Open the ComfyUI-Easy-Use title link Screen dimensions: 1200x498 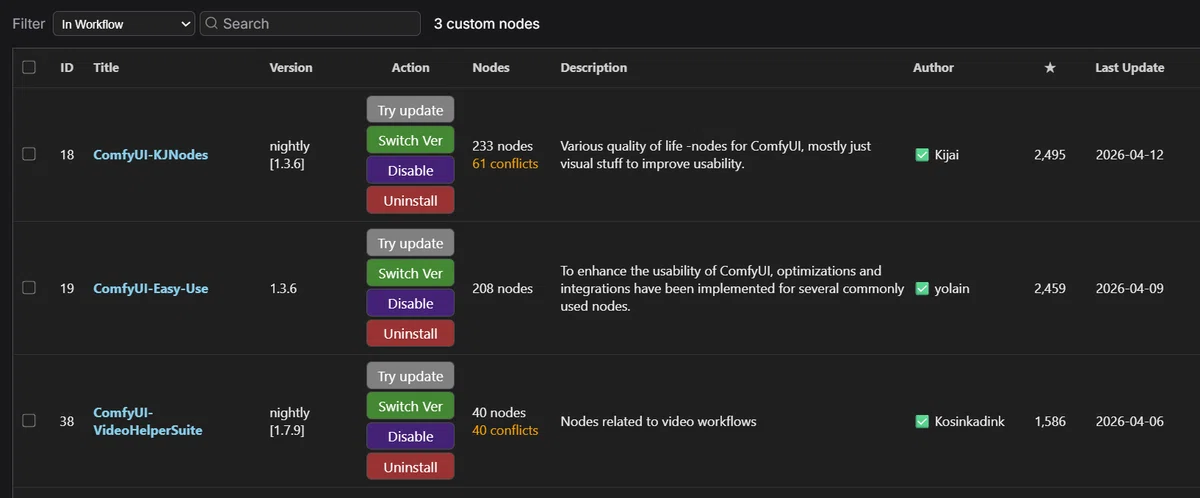click(151, 288)
